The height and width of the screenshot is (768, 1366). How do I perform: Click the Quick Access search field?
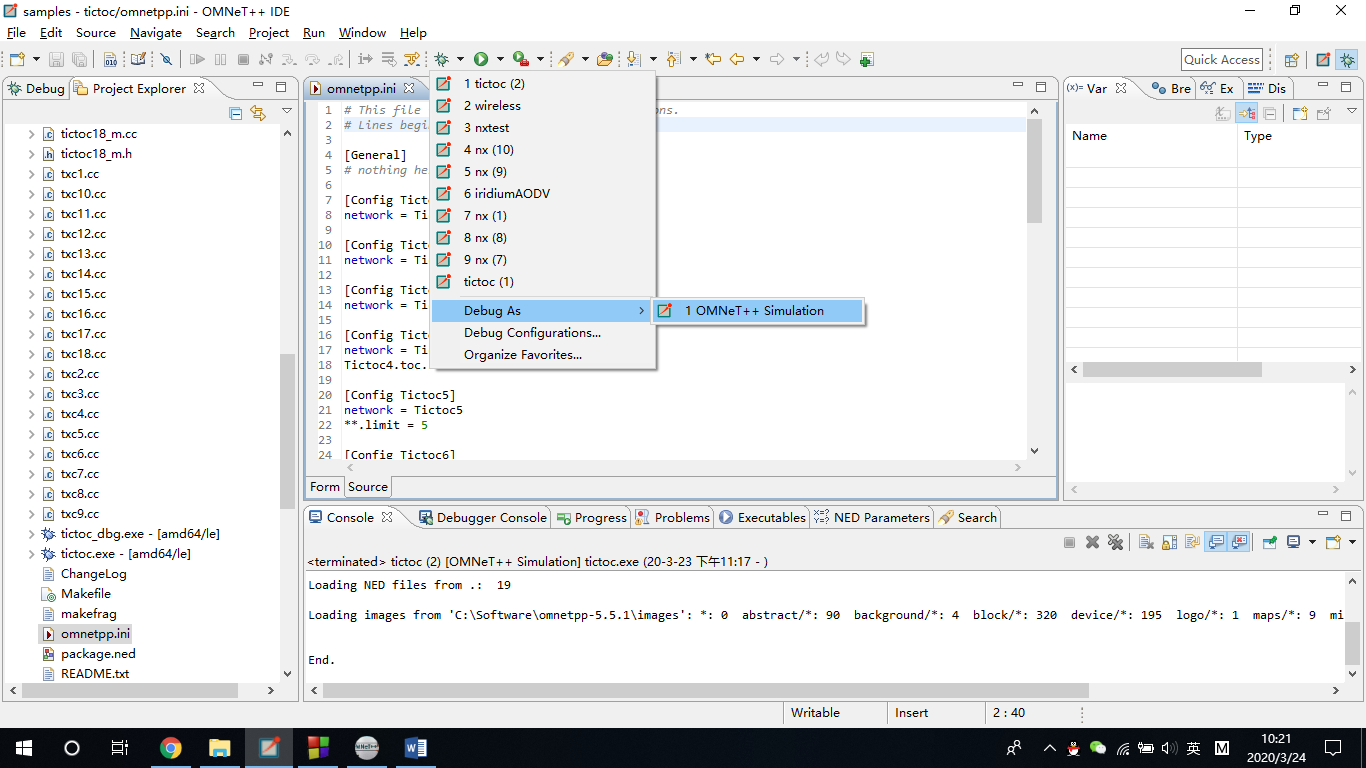pos(1221,60)
